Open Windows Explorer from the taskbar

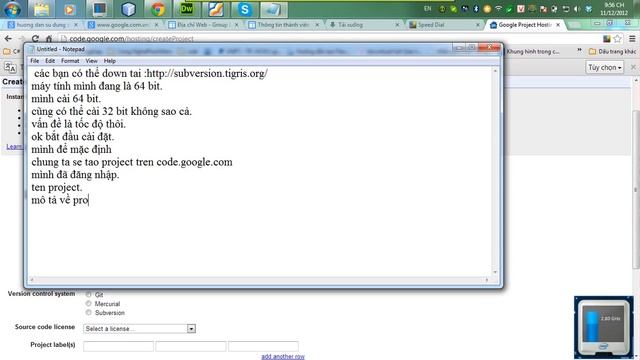[42, 9]
